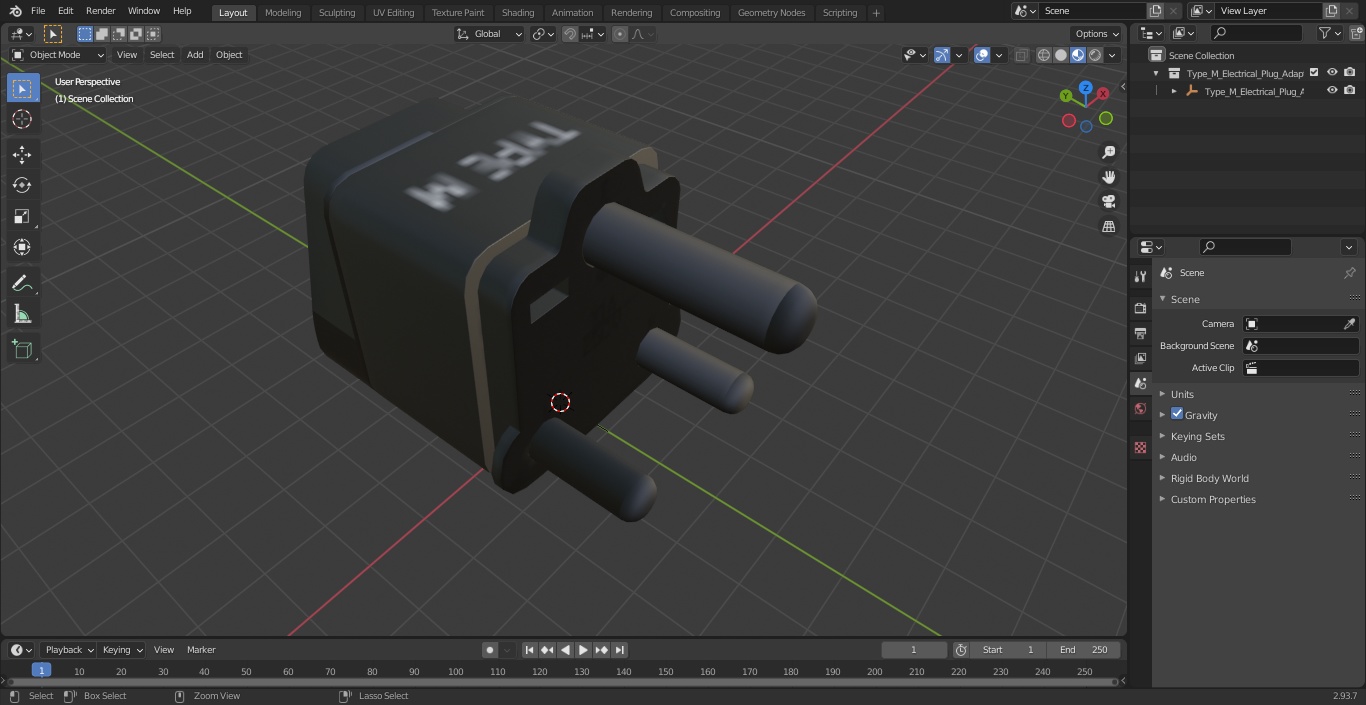Toggle proportional editing
1366x705 pixels.
pyautogui.click(x=620, y=34)
